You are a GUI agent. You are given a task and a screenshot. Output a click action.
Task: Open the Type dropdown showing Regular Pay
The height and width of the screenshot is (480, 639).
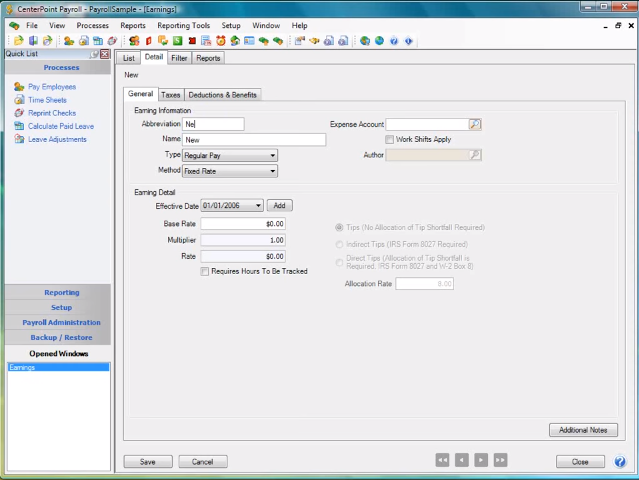(230, 155)
